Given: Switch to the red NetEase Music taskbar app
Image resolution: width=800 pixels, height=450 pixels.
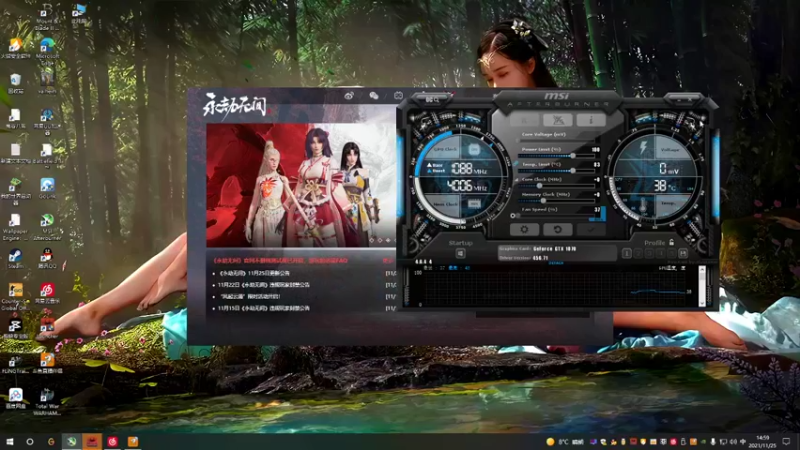Looking at the screenshot, I should point(113,441).
